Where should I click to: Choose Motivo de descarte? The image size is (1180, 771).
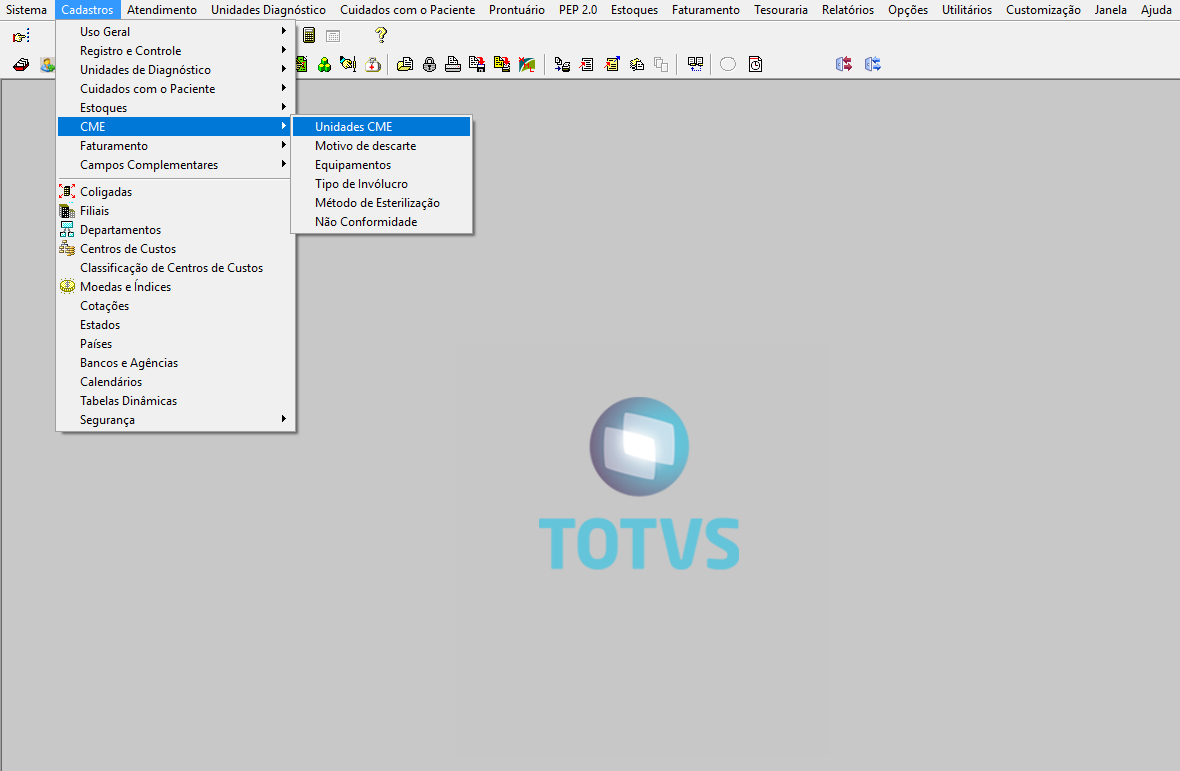[x=382, y=146]
